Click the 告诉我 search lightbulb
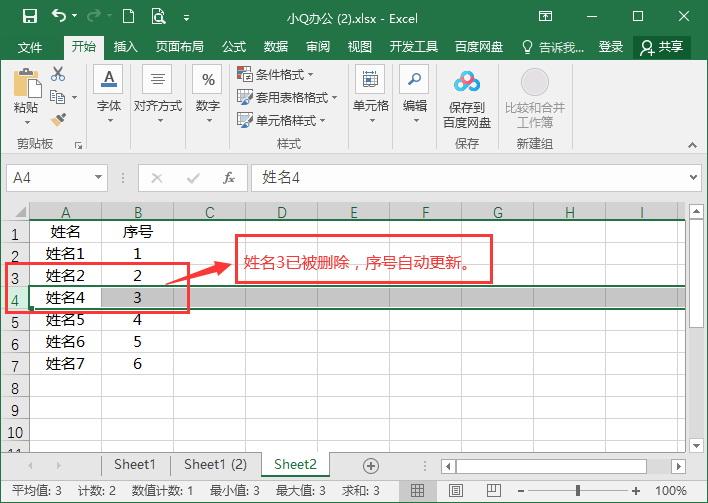The width and height of the screenshot is (708, 503). pos(527,47)
